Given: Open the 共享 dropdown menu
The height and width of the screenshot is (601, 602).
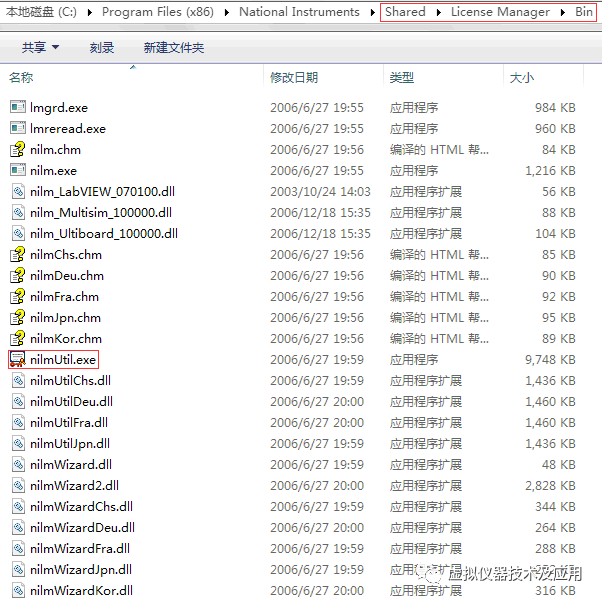Looking at the screenshot, I should pyautogui.click(x=40, y=47).
